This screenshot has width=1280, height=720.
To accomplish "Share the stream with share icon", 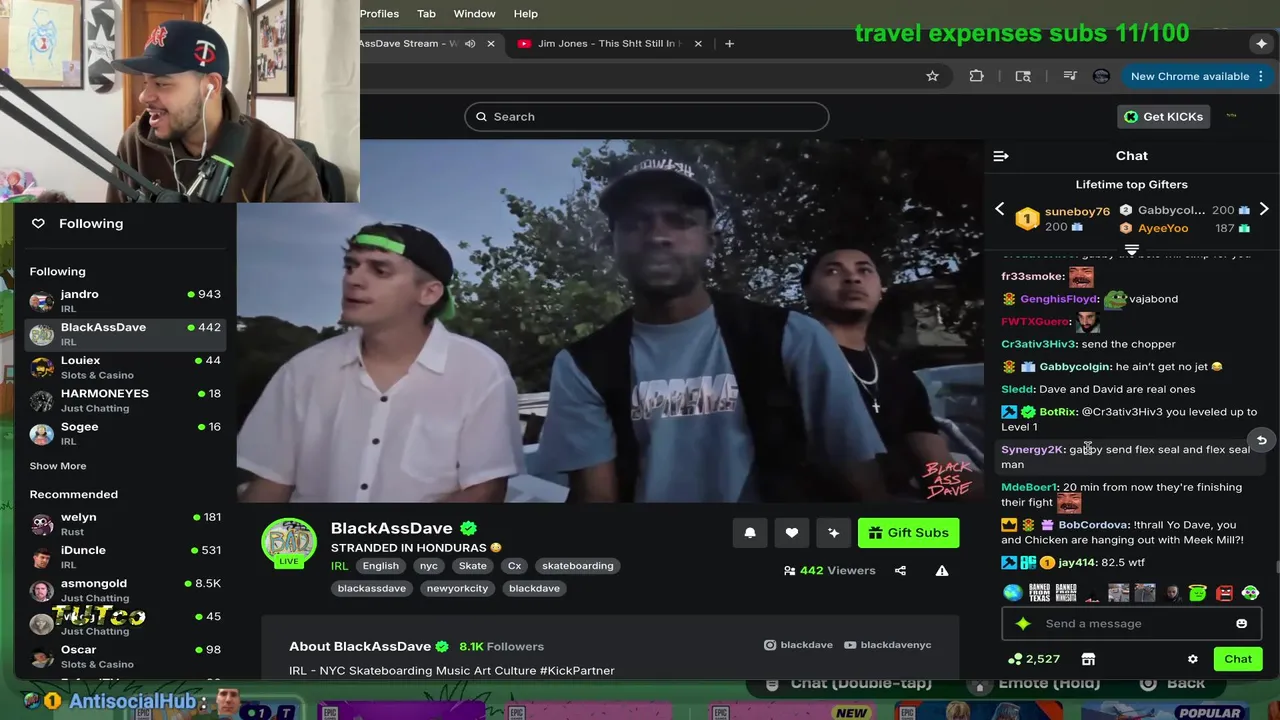I will click(x=900, y=571).
